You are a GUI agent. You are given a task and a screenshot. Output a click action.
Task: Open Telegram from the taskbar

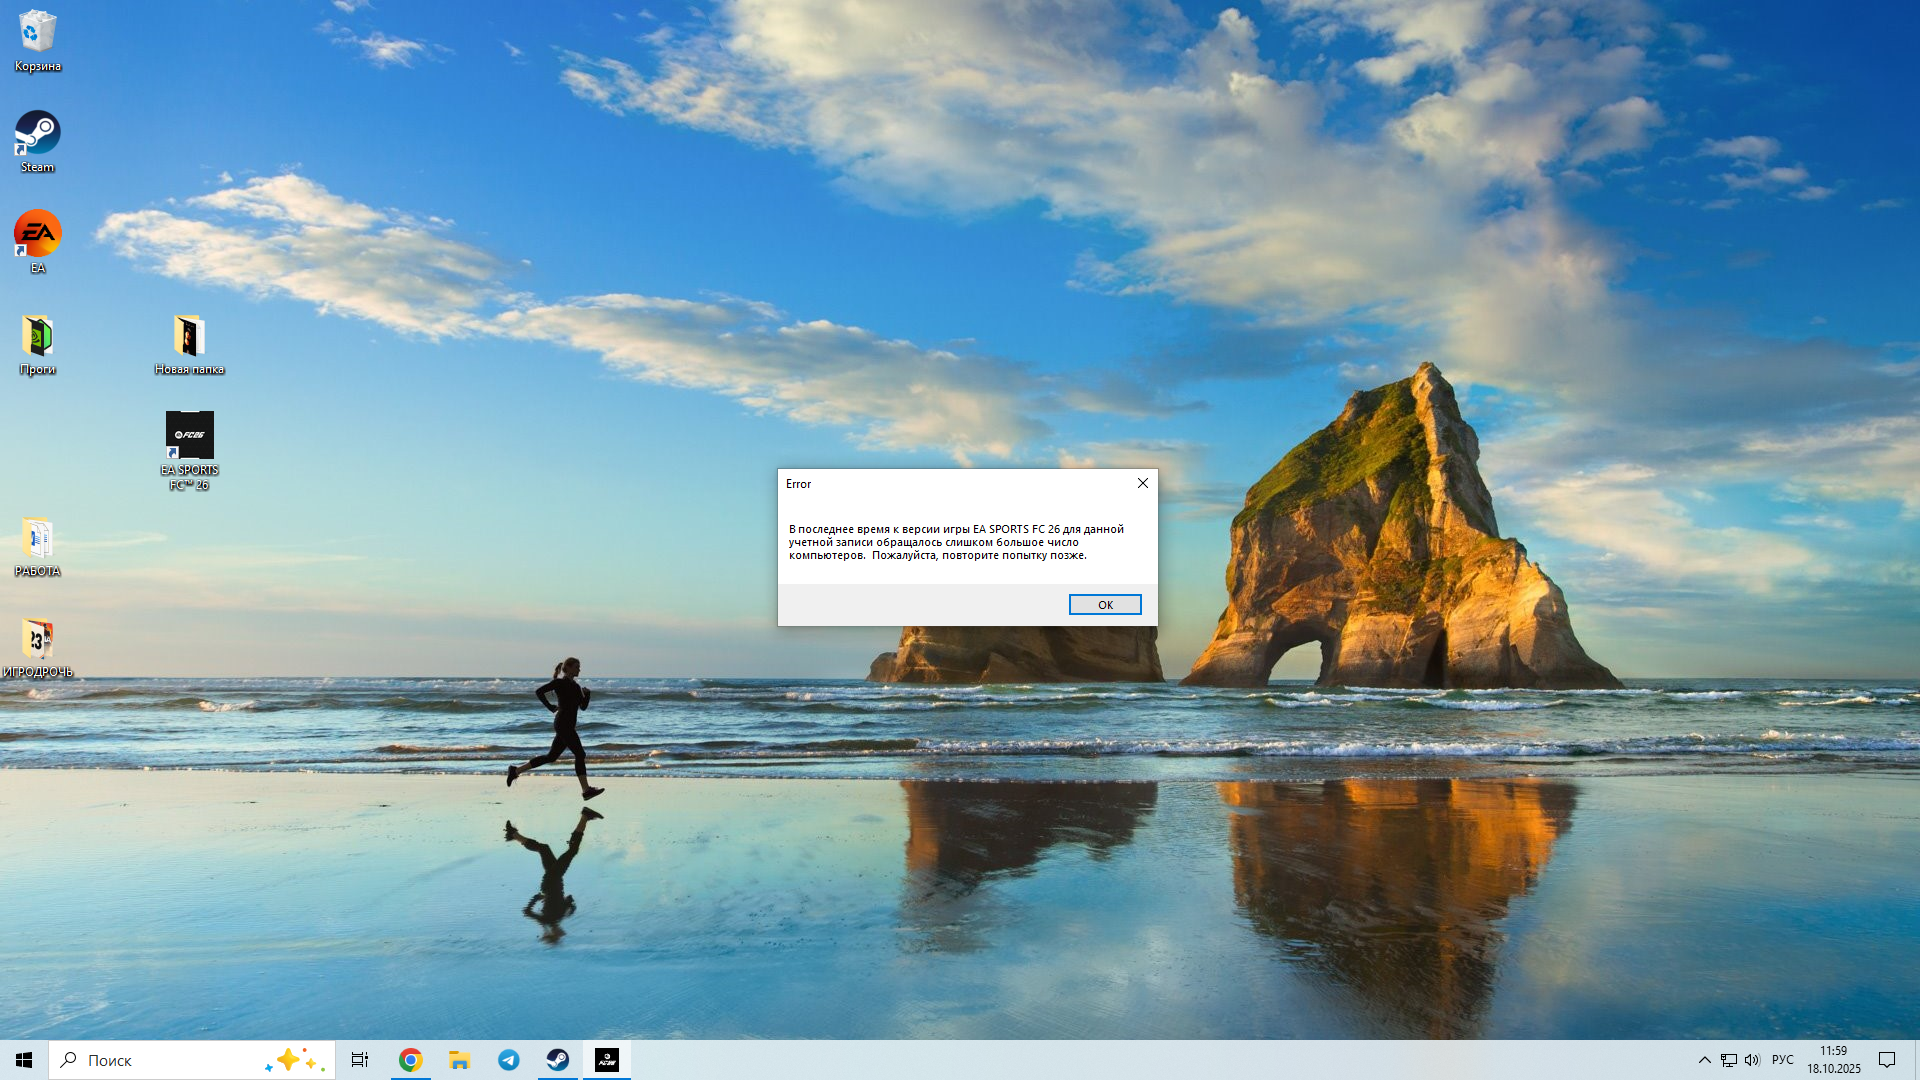coord(508,1060)
